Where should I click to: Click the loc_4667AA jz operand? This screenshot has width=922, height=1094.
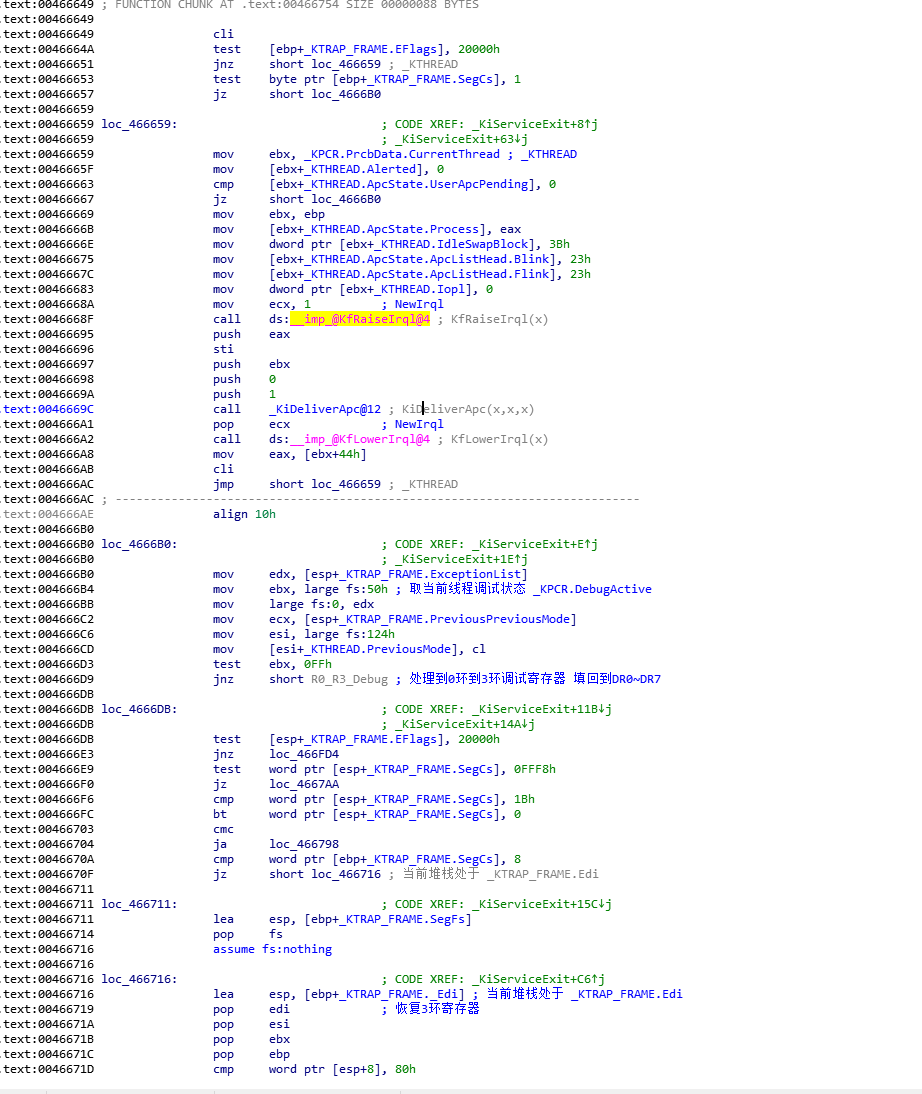304,784
